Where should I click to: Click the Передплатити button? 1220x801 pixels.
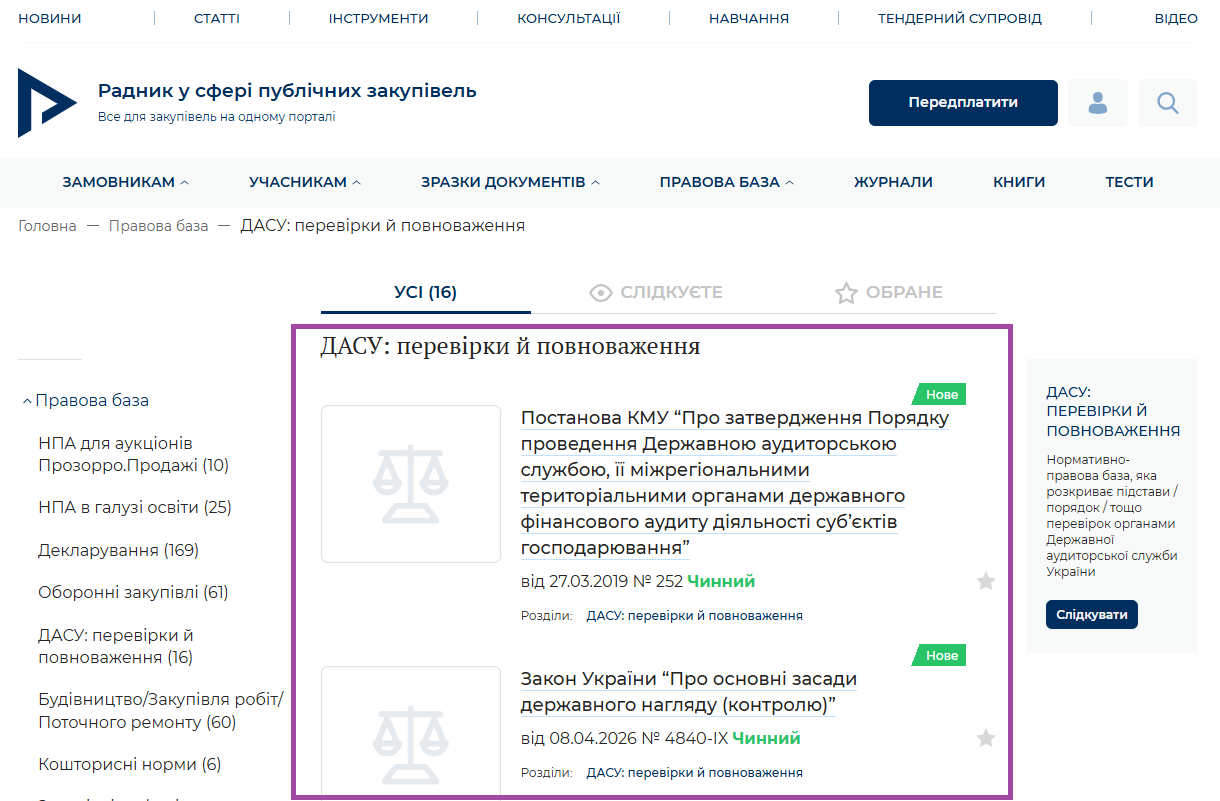963,103
